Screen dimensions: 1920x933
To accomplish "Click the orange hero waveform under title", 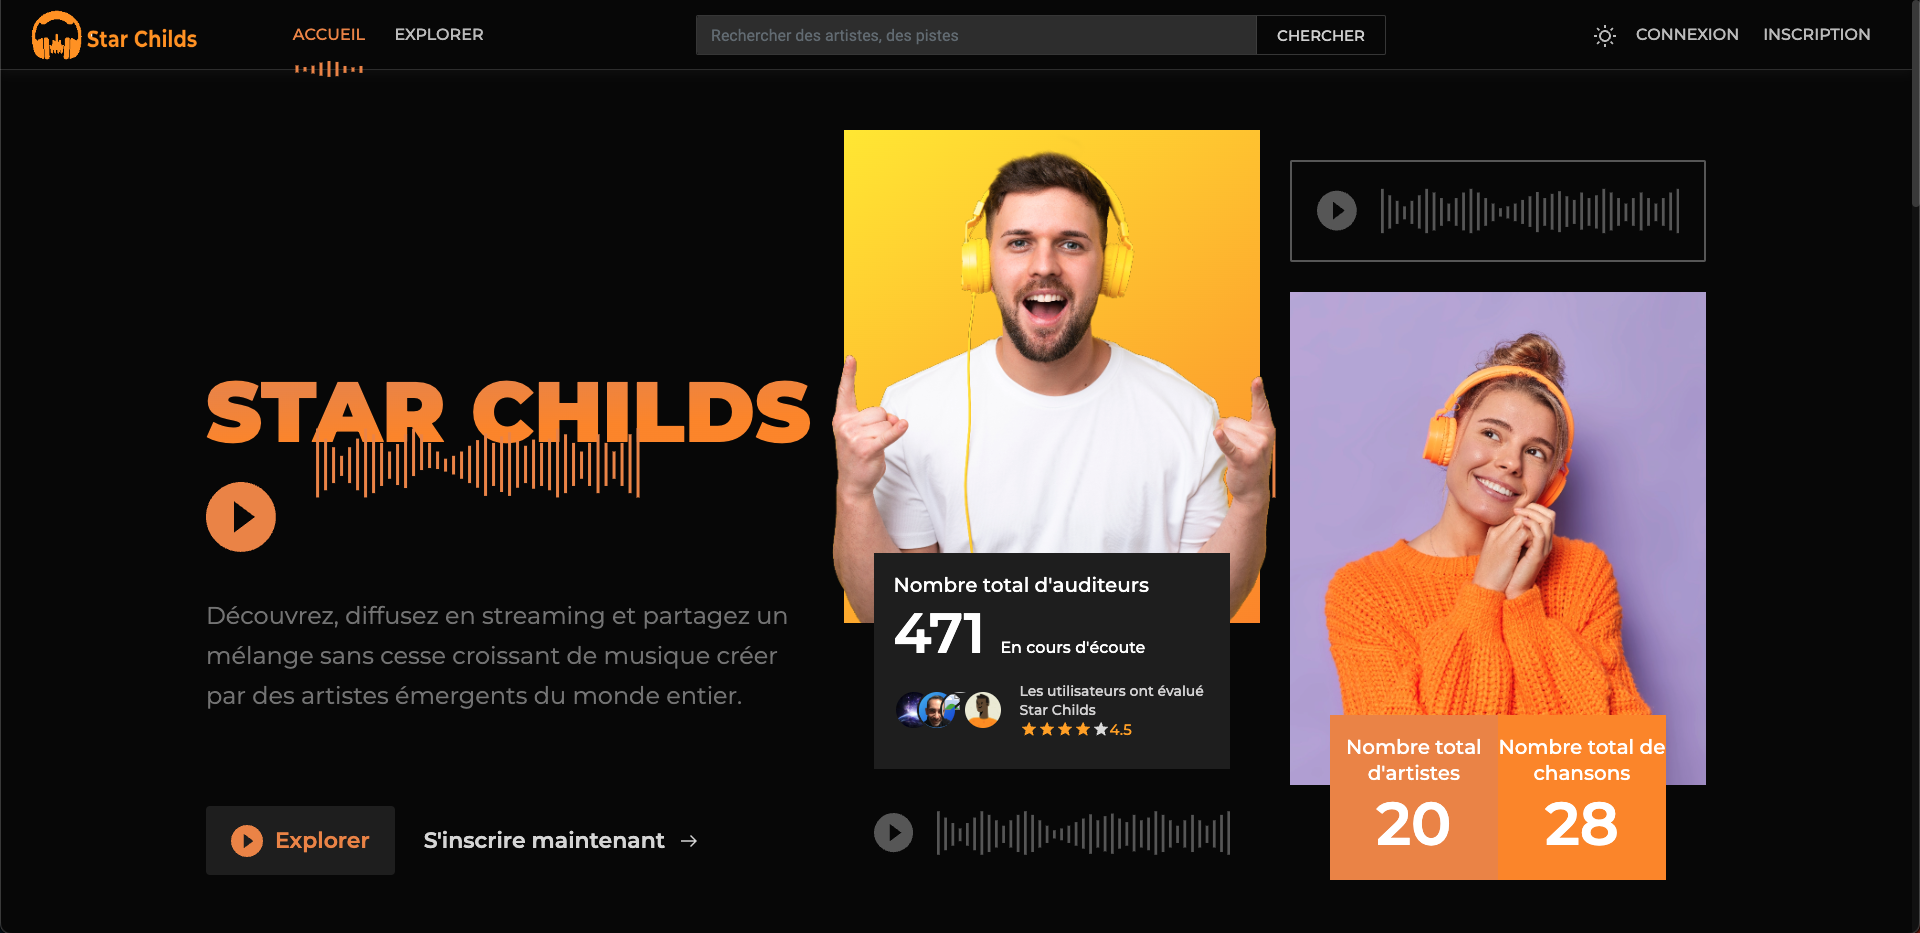I will 478,464.
